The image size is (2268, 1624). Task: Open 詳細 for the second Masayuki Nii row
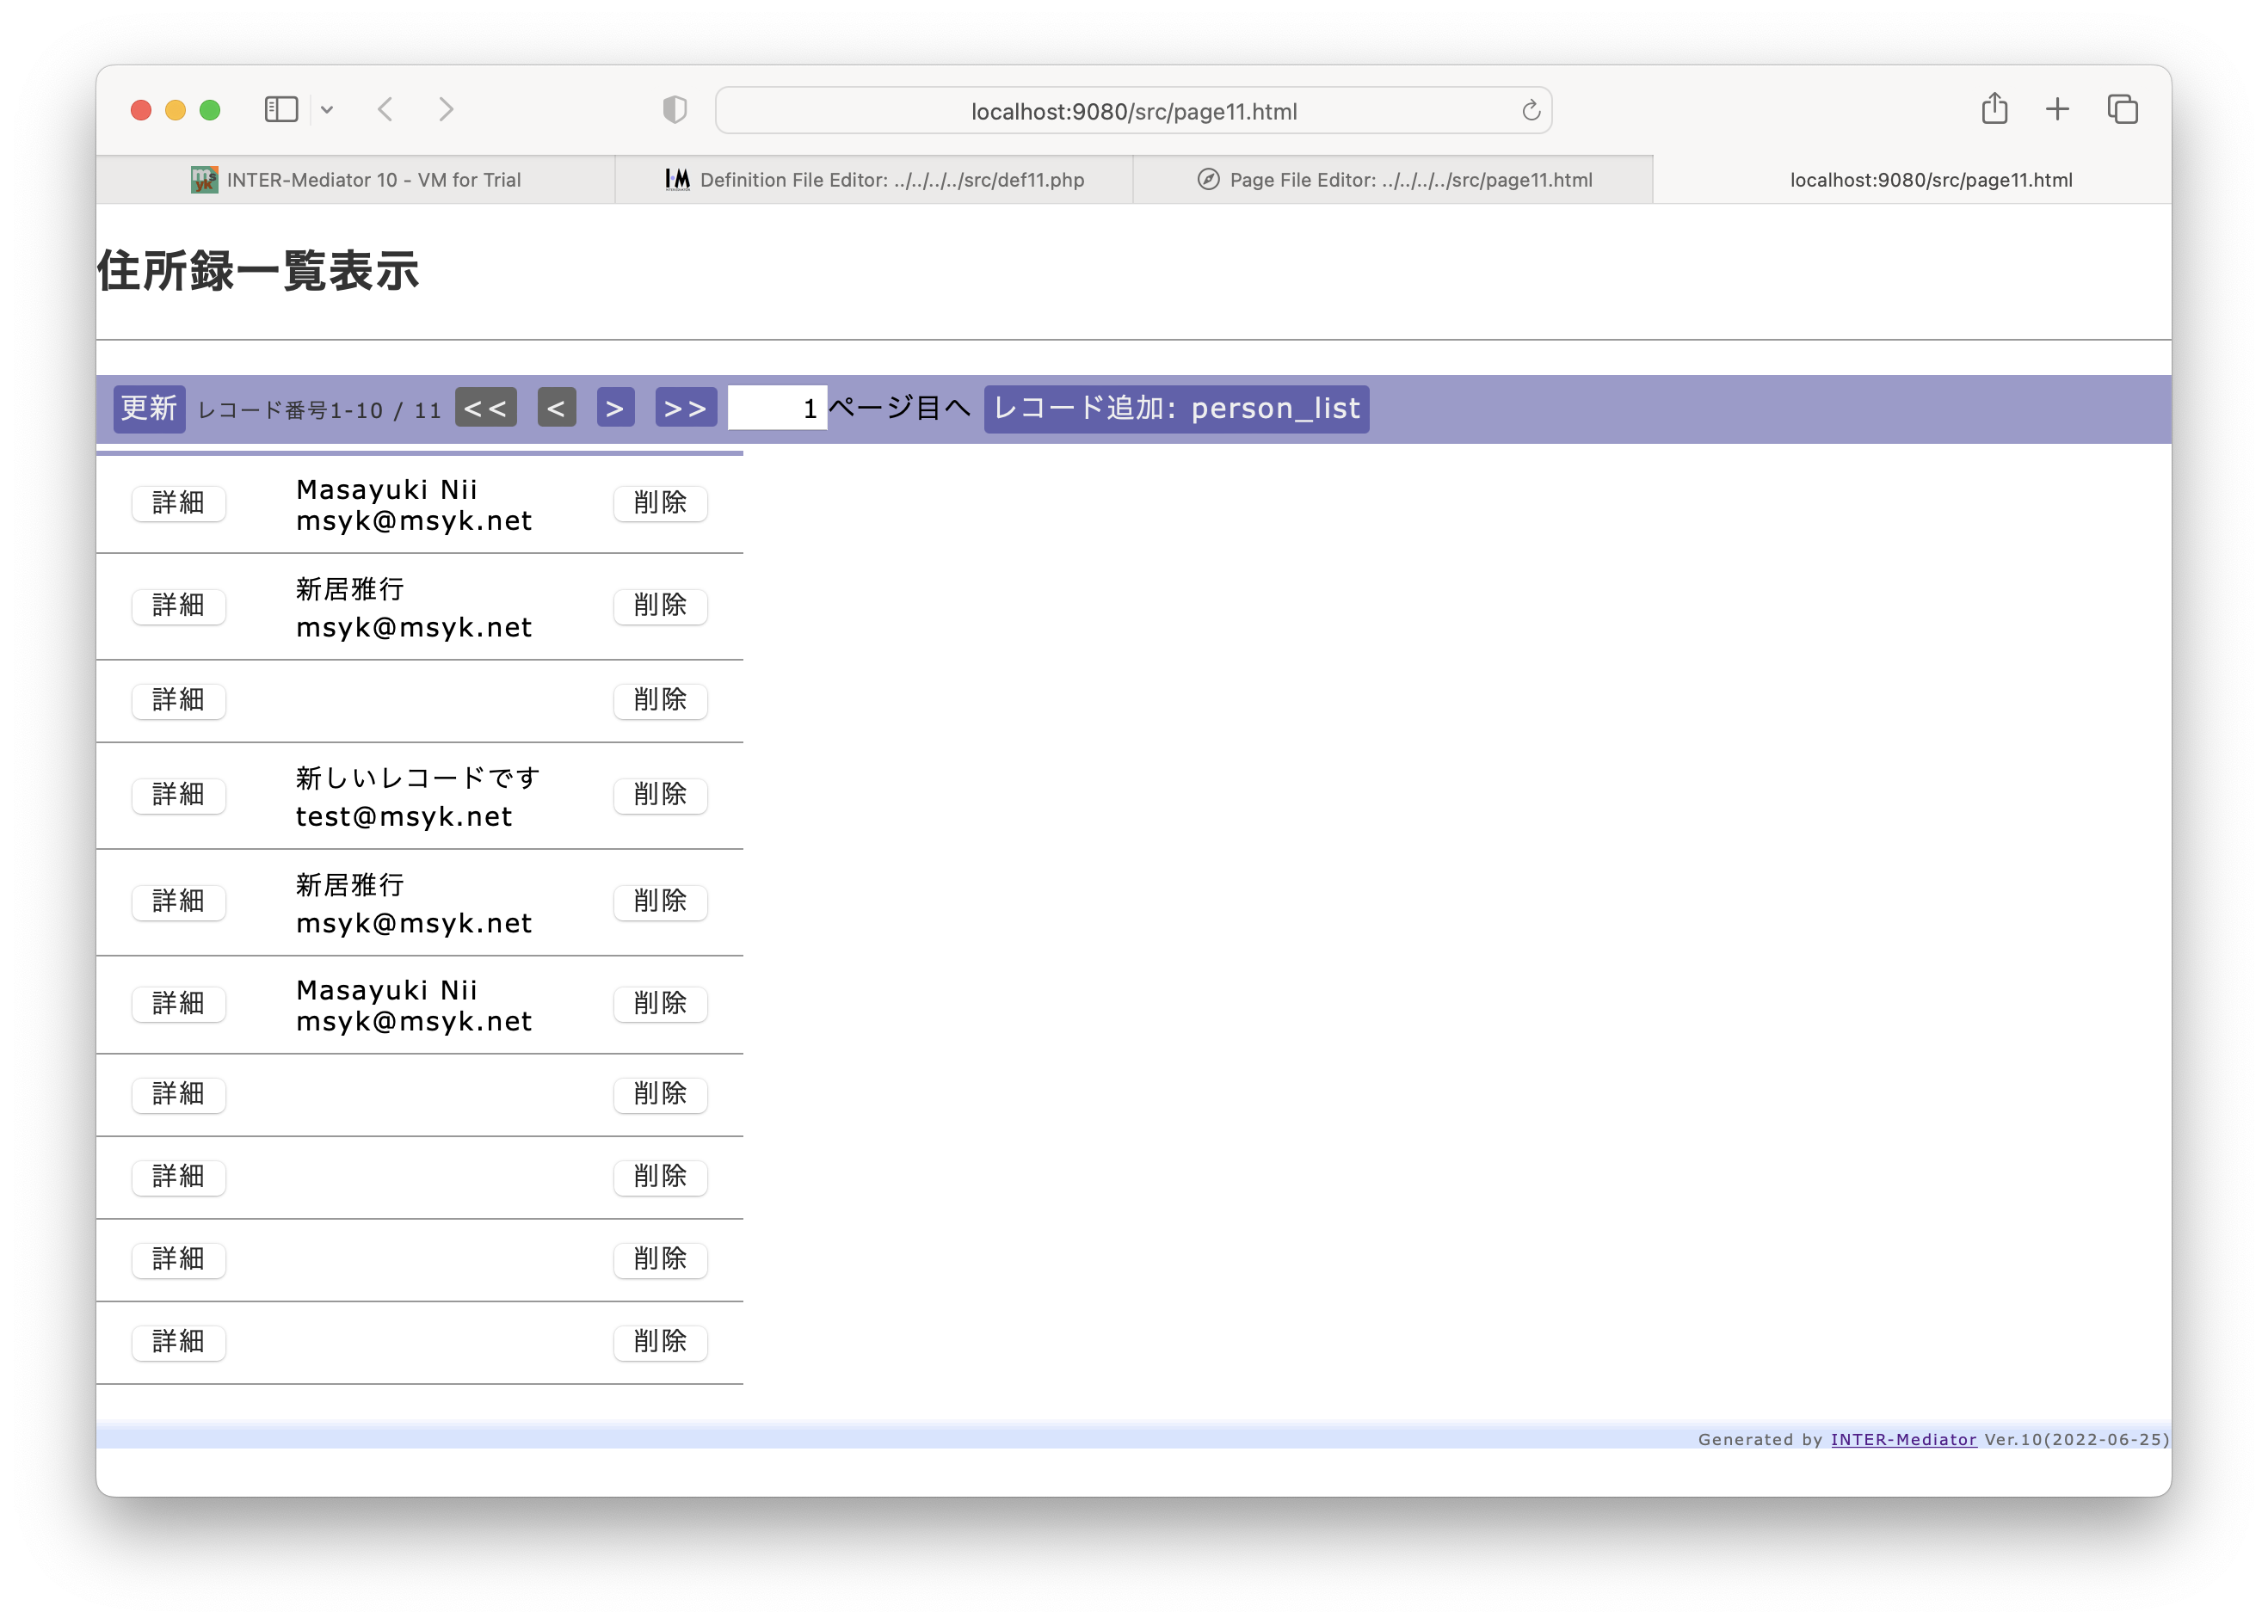(x=179, y=1003)
